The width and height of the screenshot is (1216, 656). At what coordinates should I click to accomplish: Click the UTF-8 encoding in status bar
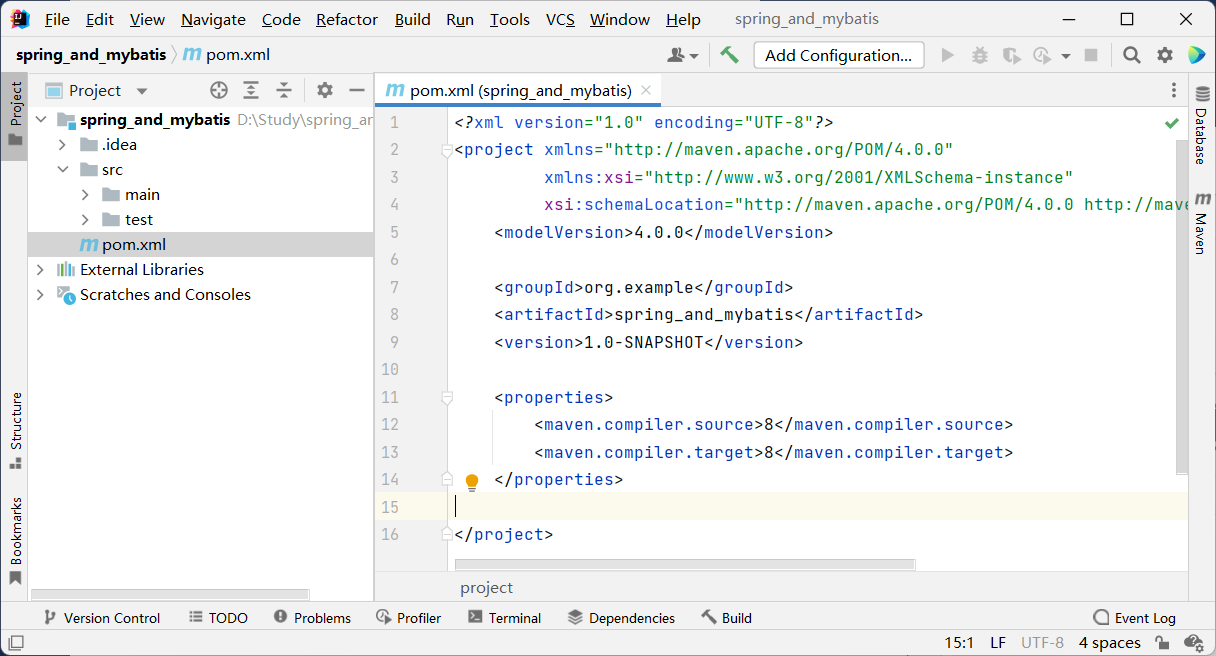(x=1042, y=643)
